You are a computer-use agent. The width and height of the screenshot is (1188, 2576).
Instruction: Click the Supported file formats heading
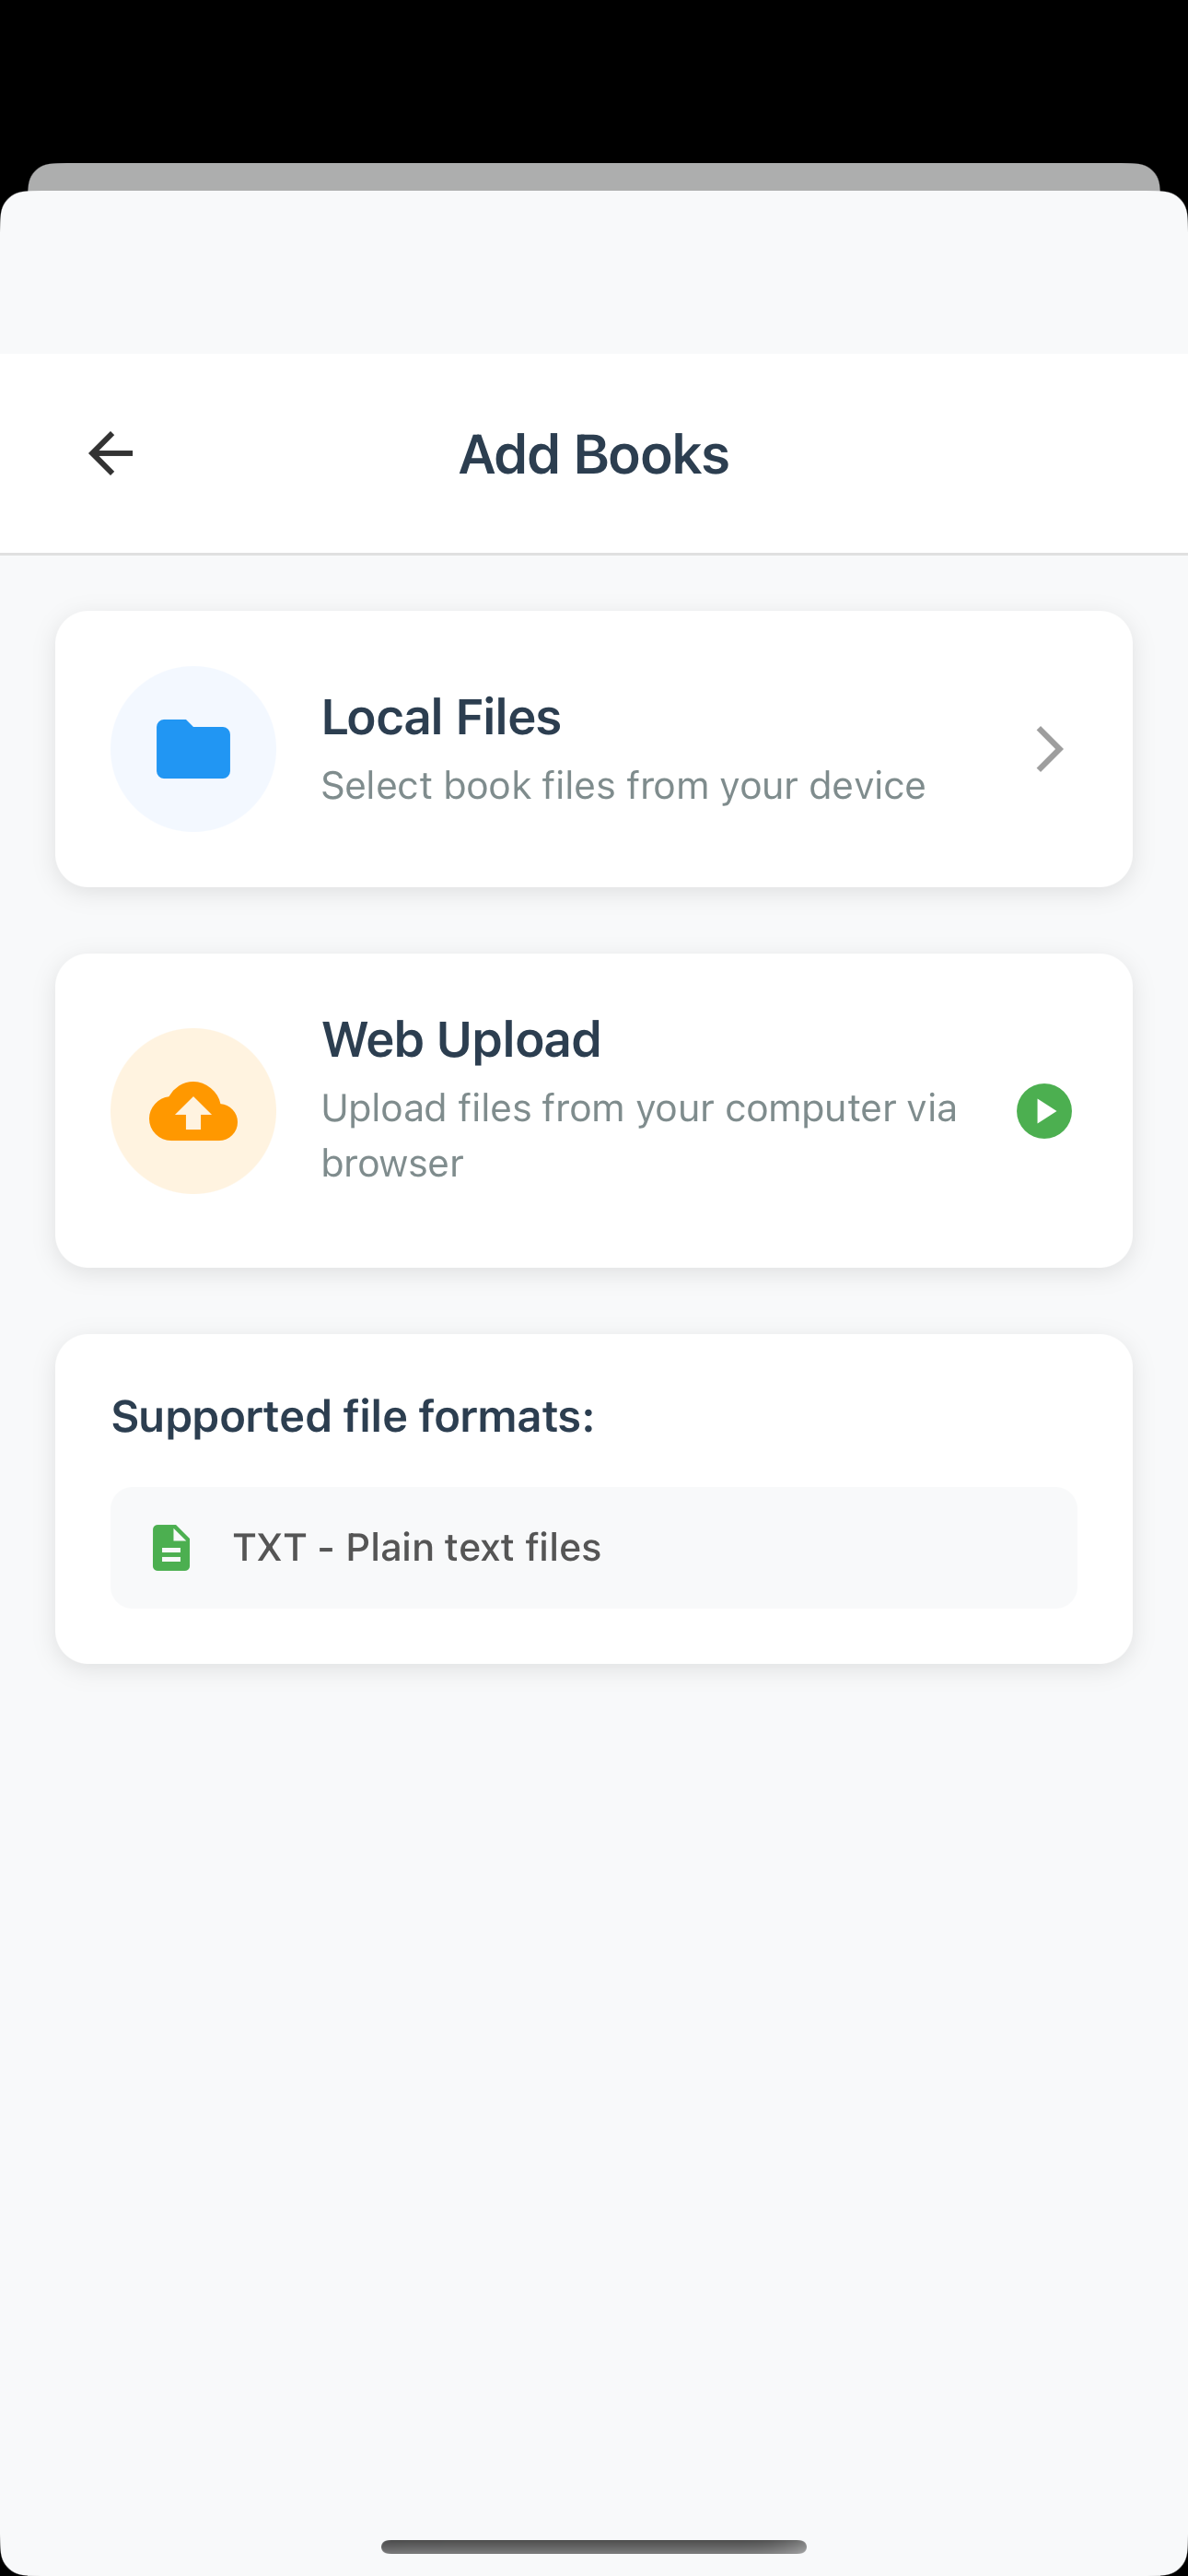coord(353,1415)
